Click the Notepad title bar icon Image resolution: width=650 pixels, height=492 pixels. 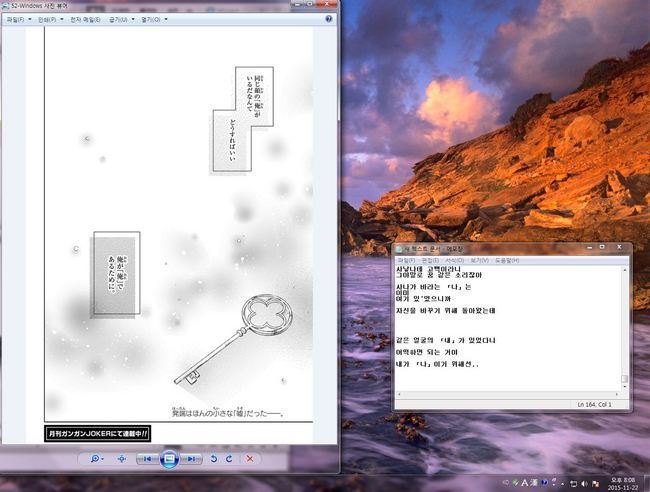[399, 249]
